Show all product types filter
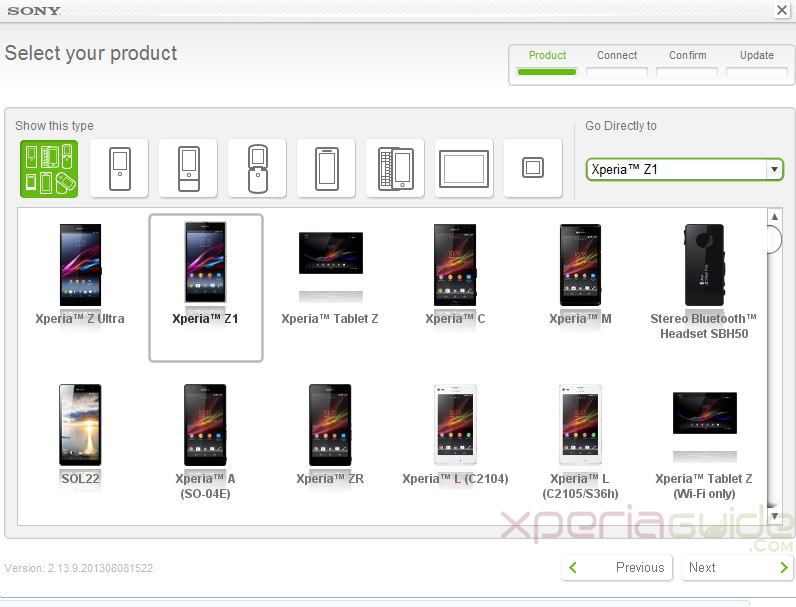Viewport: 796px width, 607px height. [x=49, y=168]
